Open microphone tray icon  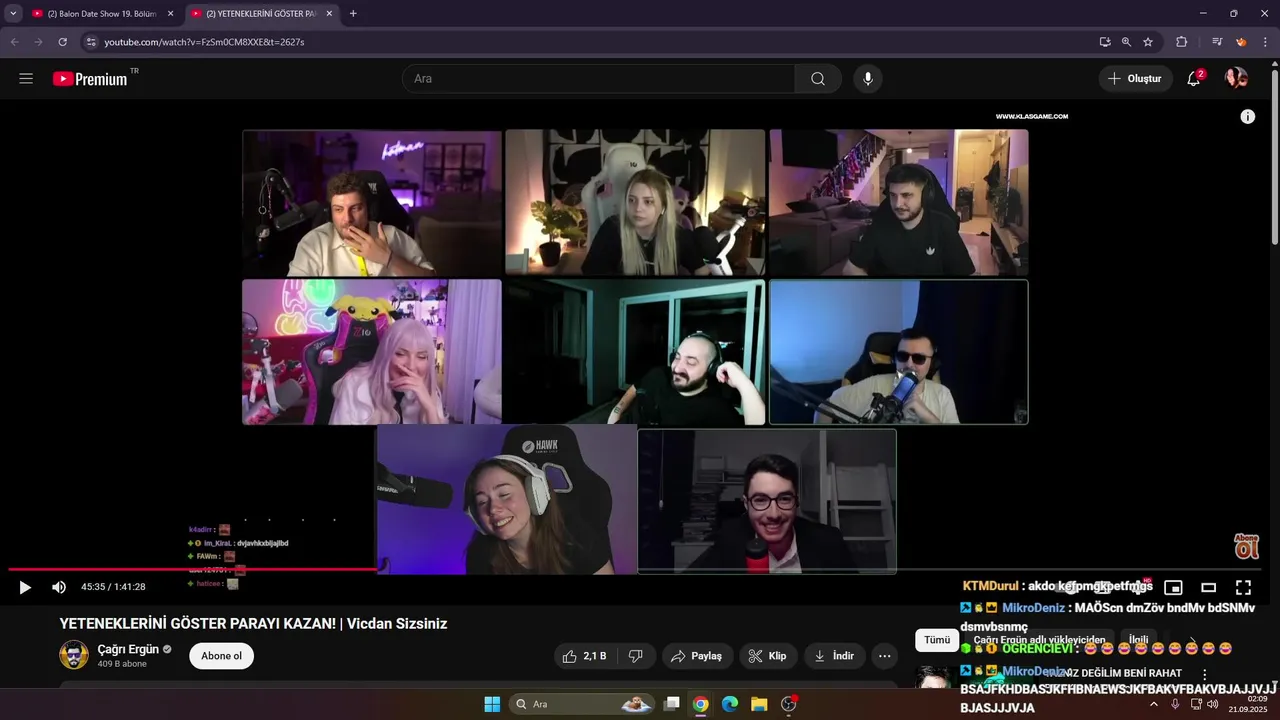(1175, 704)
